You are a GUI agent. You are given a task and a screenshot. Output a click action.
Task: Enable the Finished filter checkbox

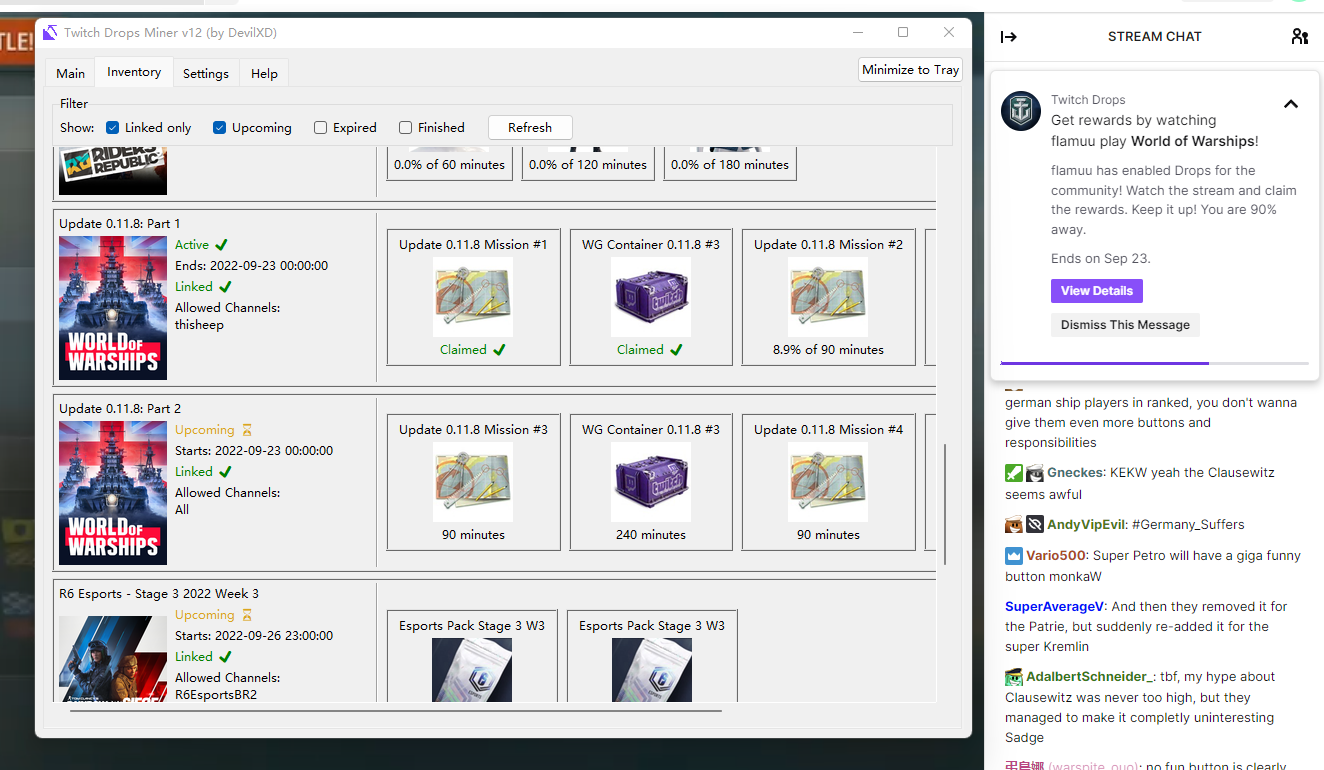tap(405, 127)
